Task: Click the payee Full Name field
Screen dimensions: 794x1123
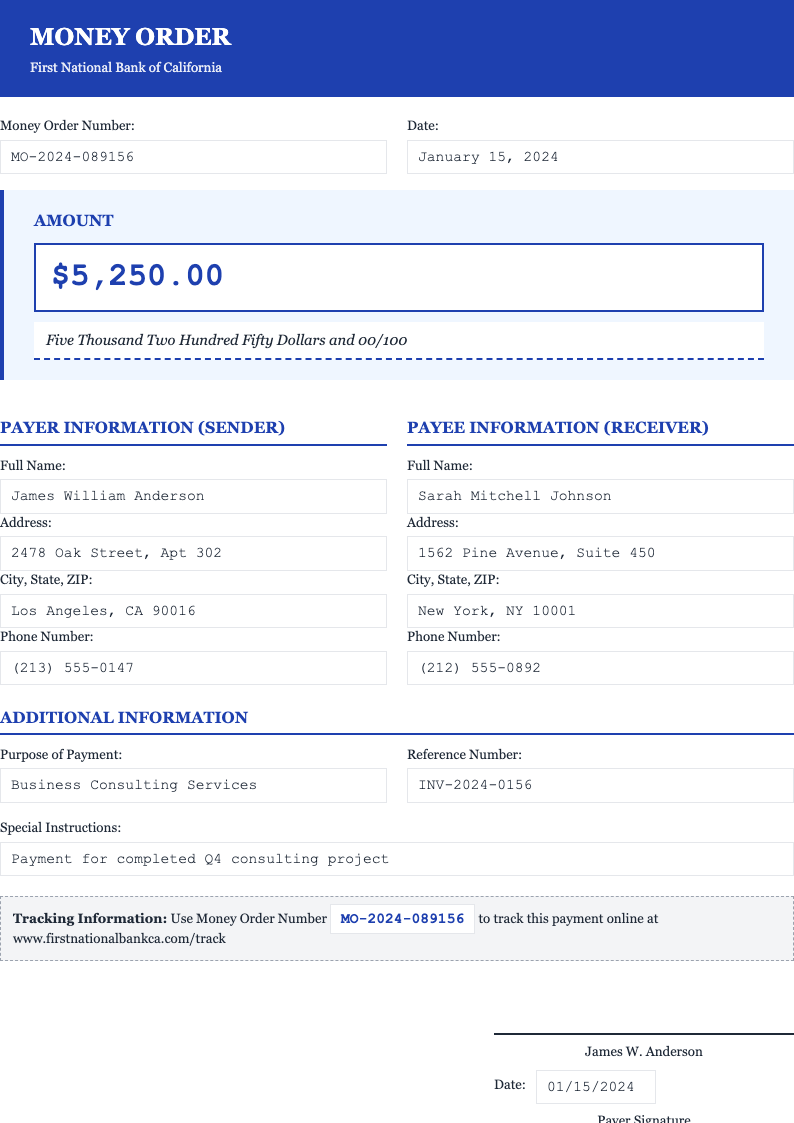Action: (x=599, y=496)
